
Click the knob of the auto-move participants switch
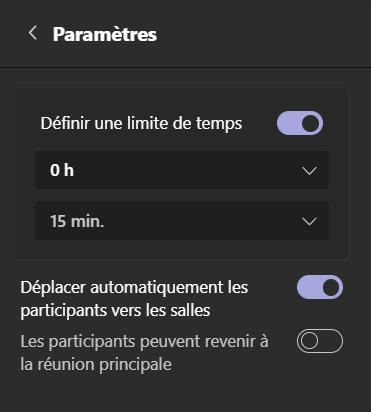[331, 287]
